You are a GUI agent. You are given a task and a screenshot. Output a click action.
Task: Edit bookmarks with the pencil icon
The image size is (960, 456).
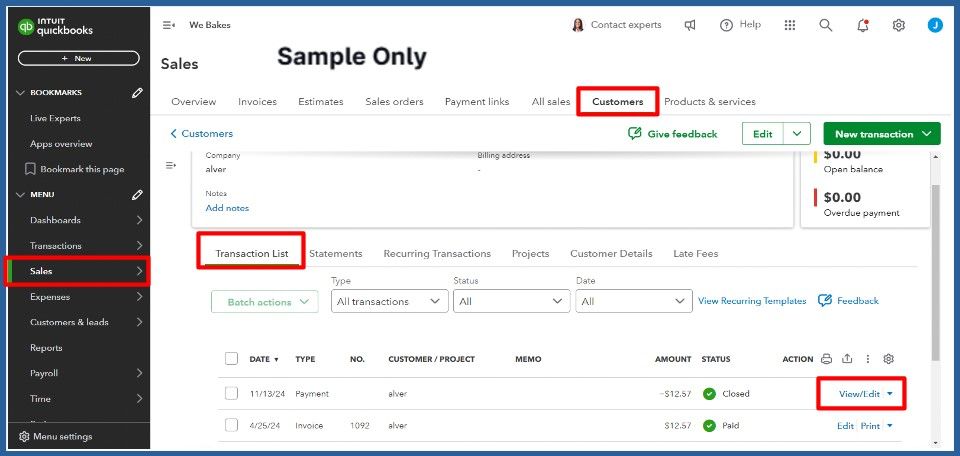tap(137, 92)
